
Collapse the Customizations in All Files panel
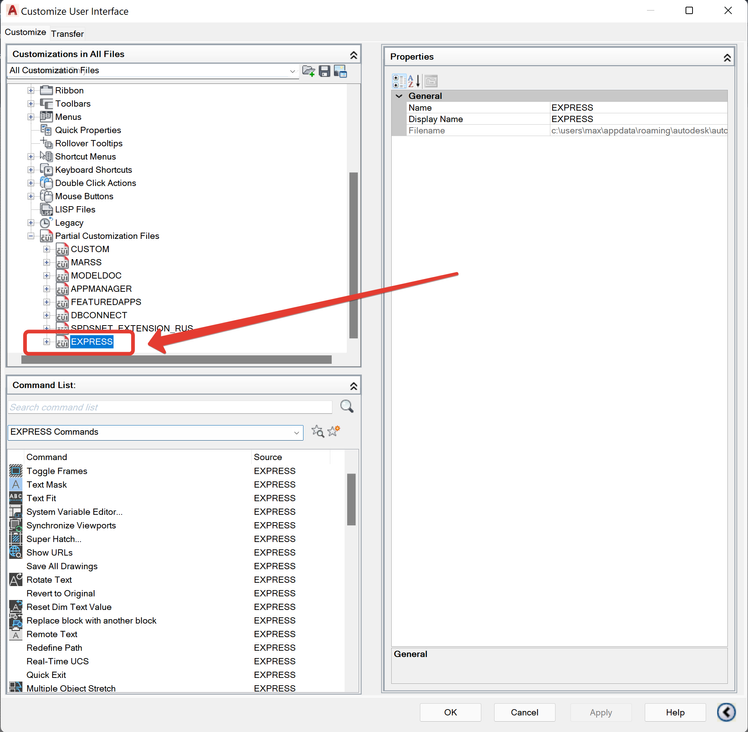click(x=353, y=55)
